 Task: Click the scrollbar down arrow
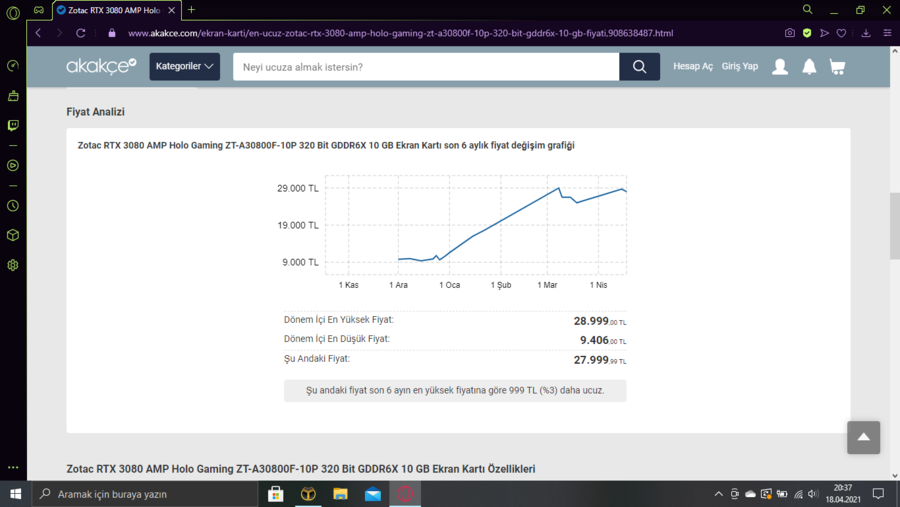(894, 475)
